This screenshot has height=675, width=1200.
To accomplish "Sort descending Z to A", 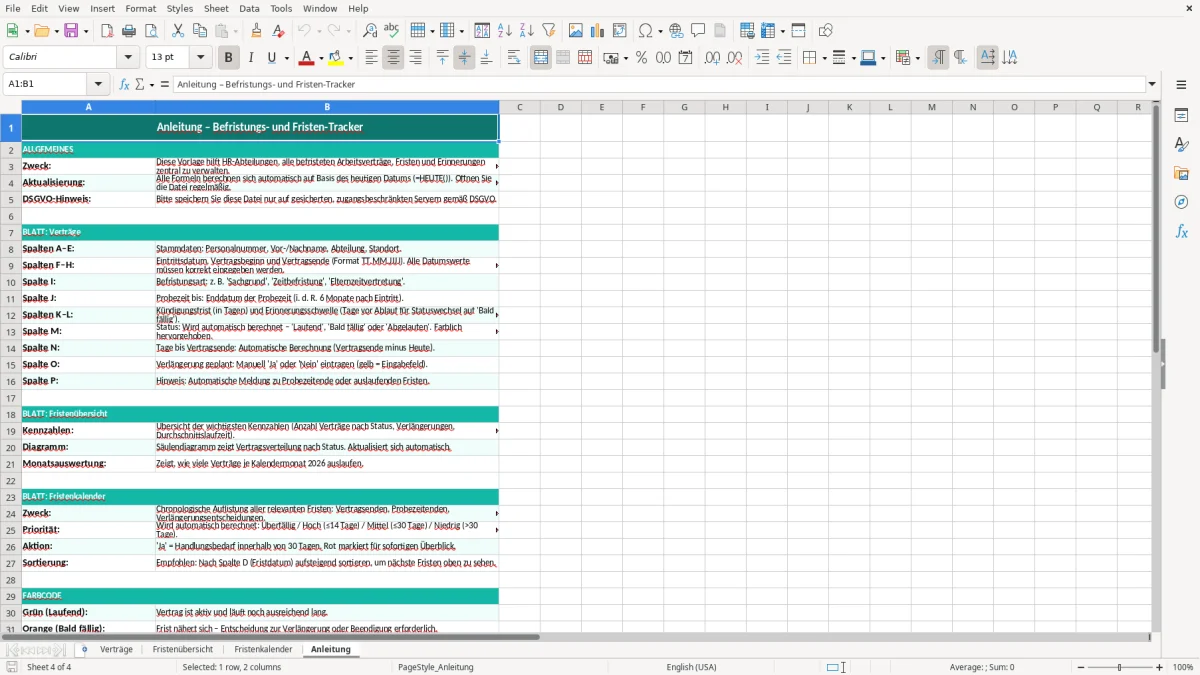I will (527, 31).
